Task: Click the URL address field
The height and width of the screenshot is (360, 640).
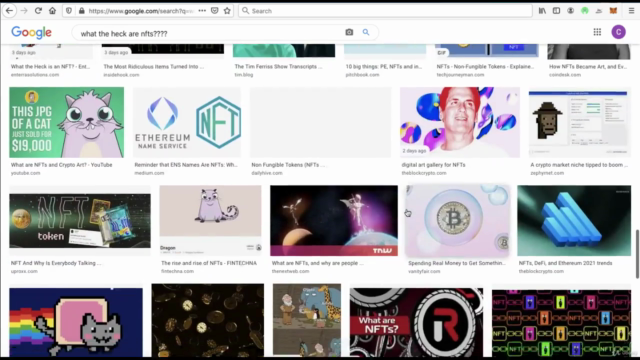Action: (x=141, y=11)
